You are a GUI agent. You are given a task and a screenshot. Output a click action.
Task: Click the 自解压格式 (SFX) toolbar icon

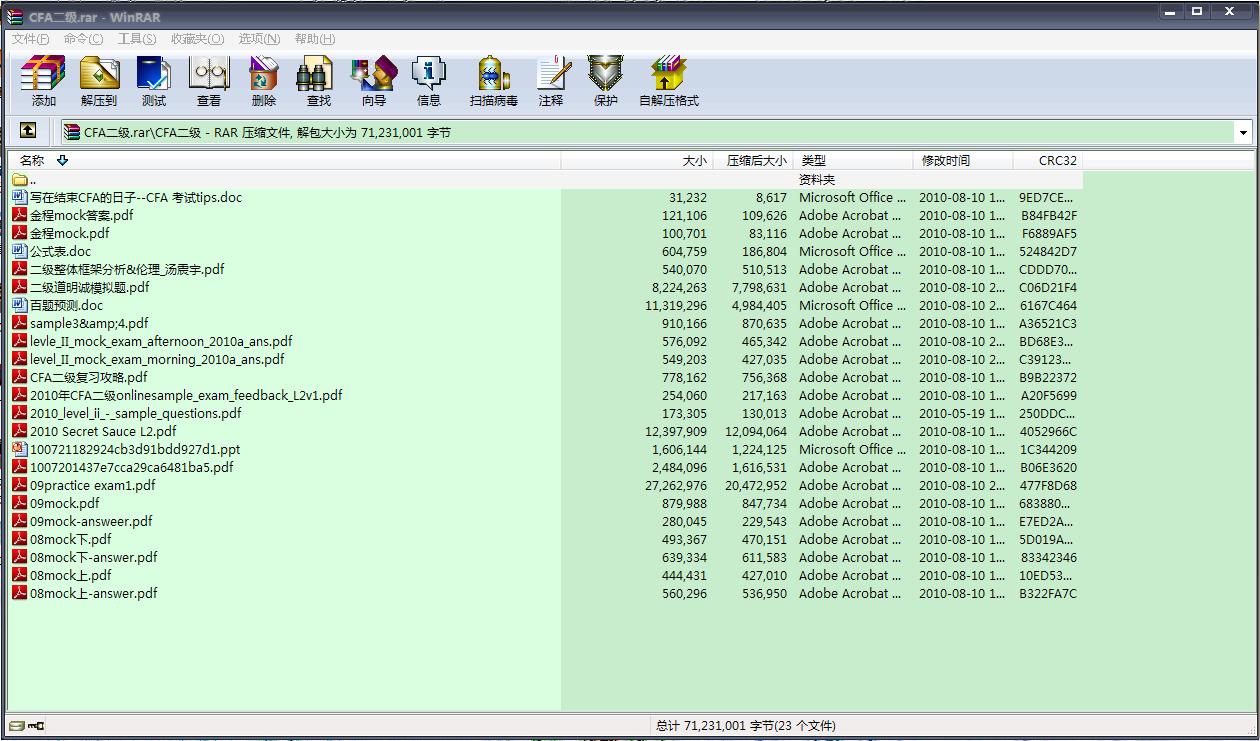coord(669,75)
